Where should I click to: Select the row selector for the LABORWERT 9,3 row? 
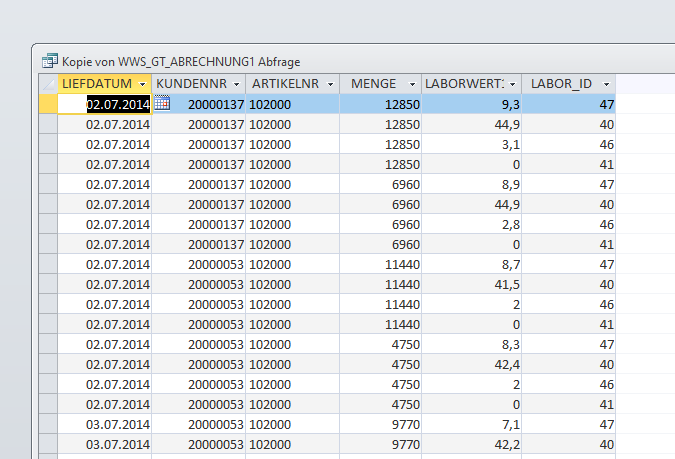(48, 104)
